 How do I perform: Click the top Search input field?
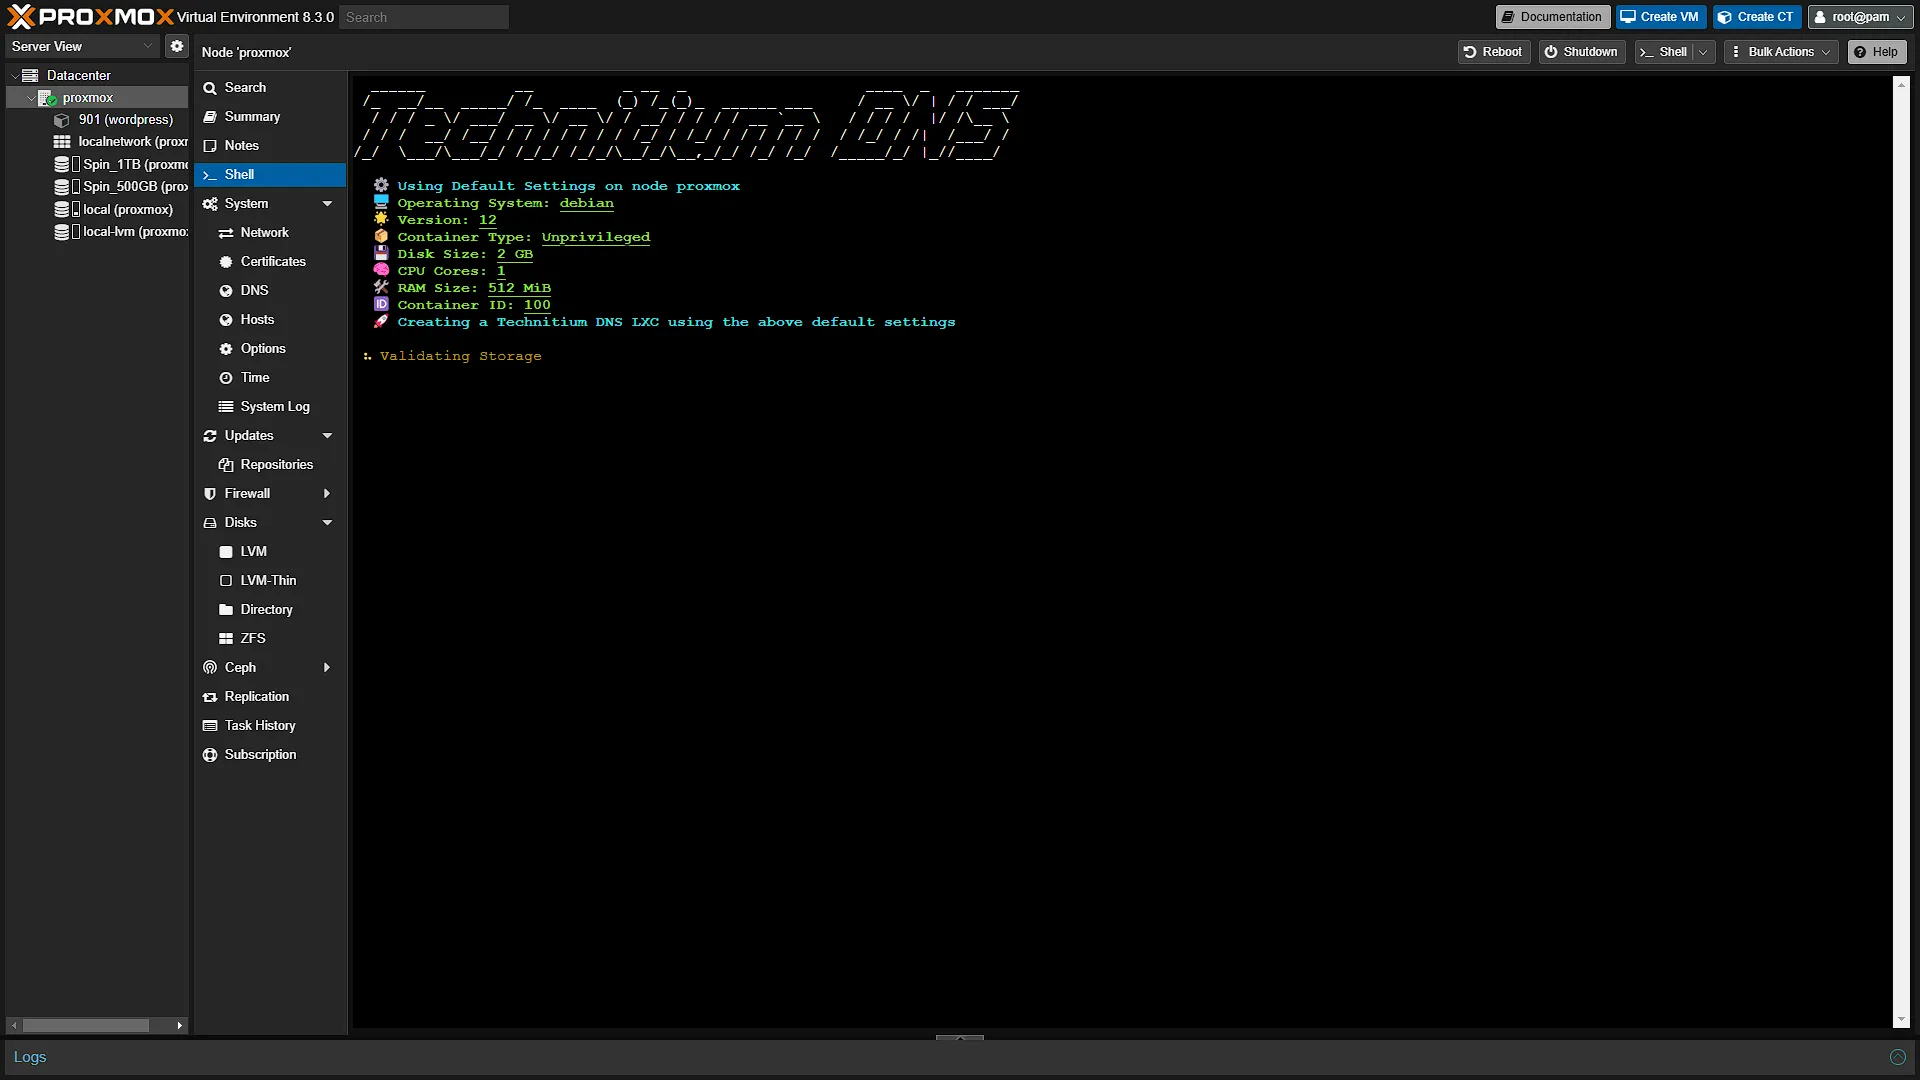pyautogui.click(x=423, y=17)
